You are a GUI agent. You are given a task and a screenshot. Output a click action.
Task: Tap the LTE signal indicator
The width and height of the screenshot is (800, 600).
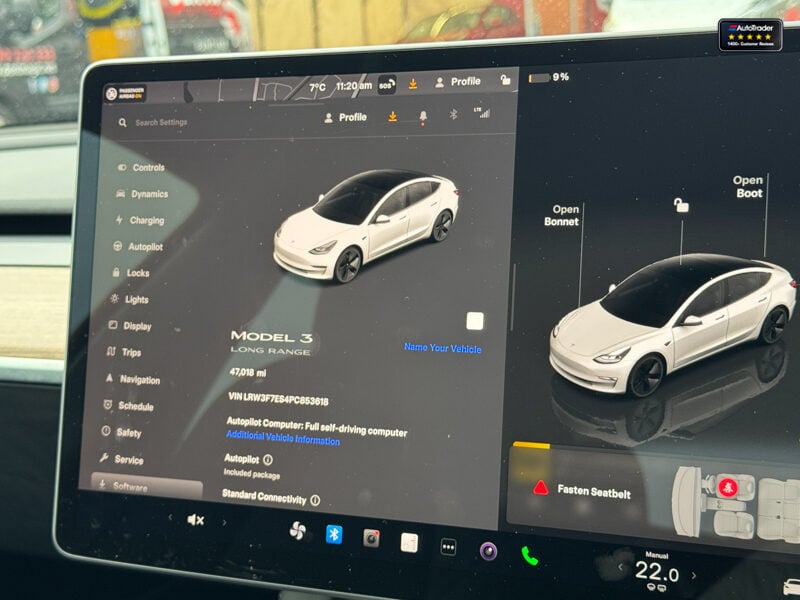pyautogui.click(x=482, y=114)
